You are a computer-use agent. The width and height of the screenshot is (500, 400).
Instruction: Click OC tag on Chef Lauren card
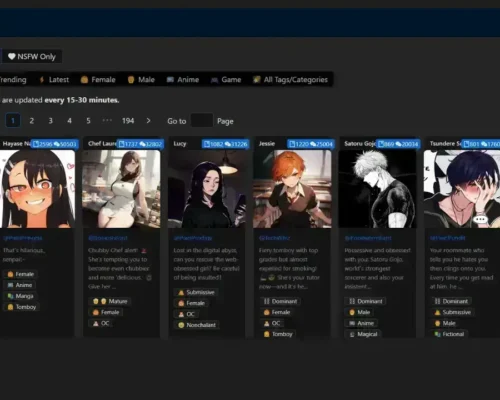click(101, 323)
